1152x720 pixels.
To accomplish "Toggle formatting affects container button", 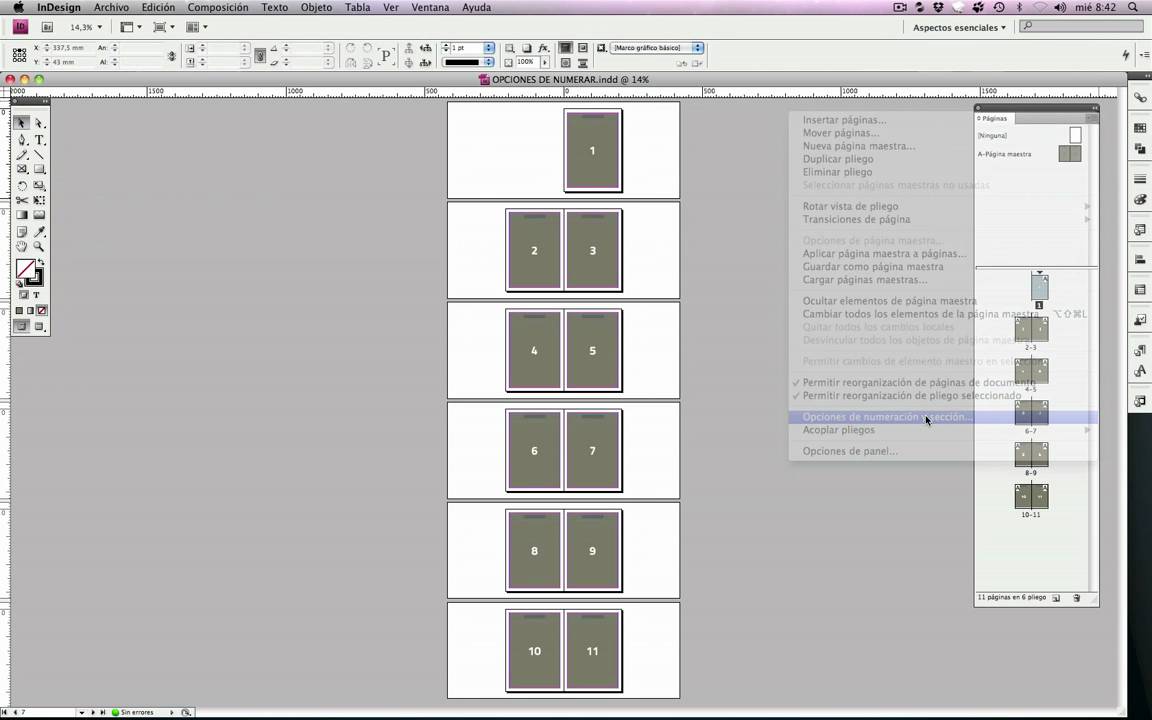I will click(x=24, y=295).
